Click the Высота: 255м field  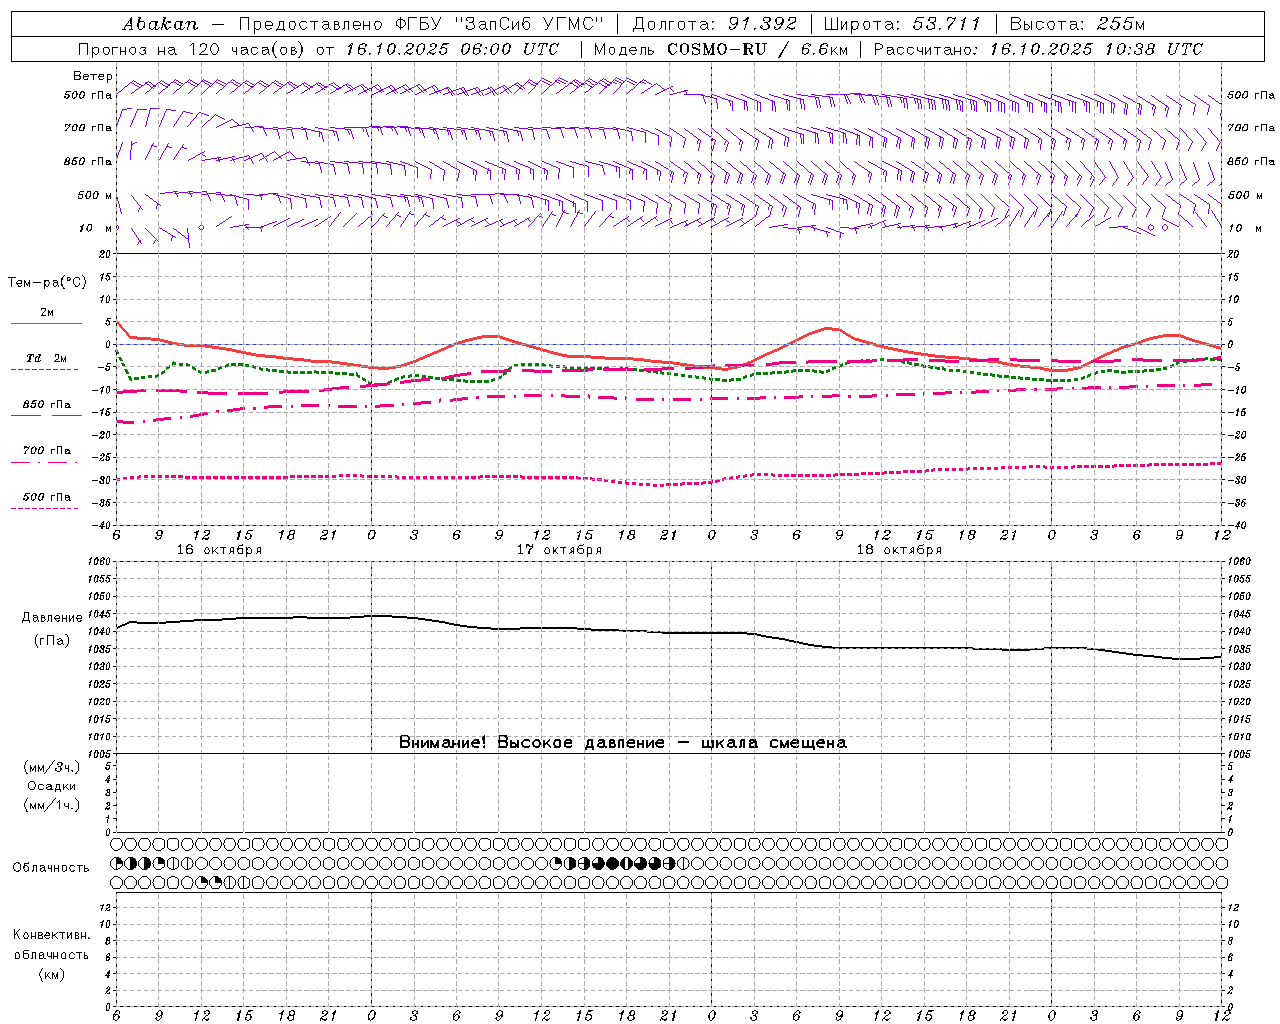pos(1077,24)
